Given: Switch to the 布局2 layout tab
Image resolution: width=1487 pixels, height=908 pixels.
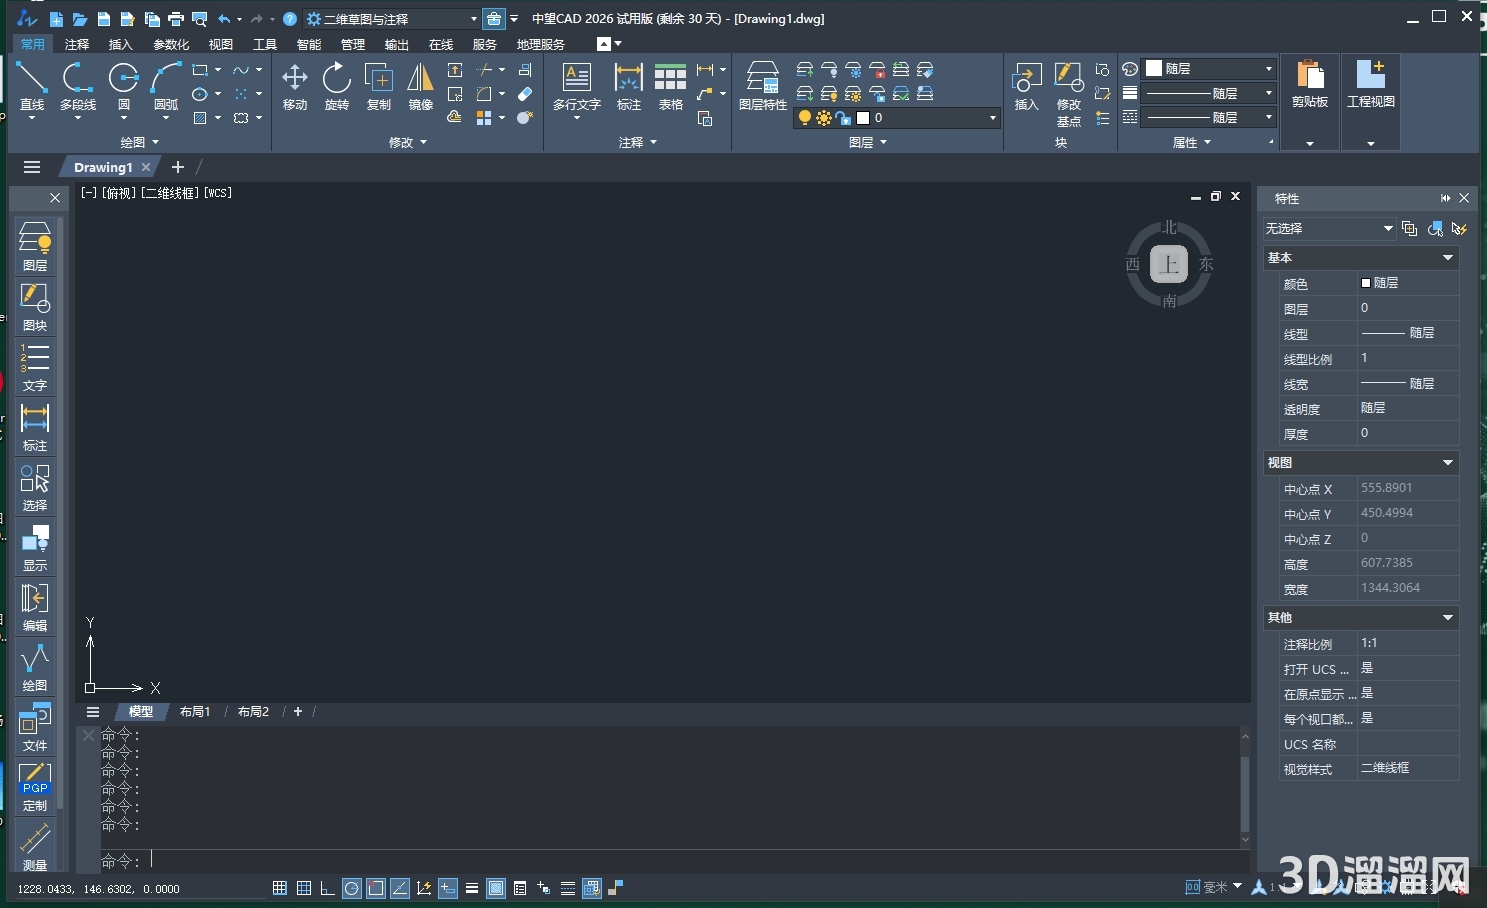Looking at the screenshot, I should [x=253, y=712].
